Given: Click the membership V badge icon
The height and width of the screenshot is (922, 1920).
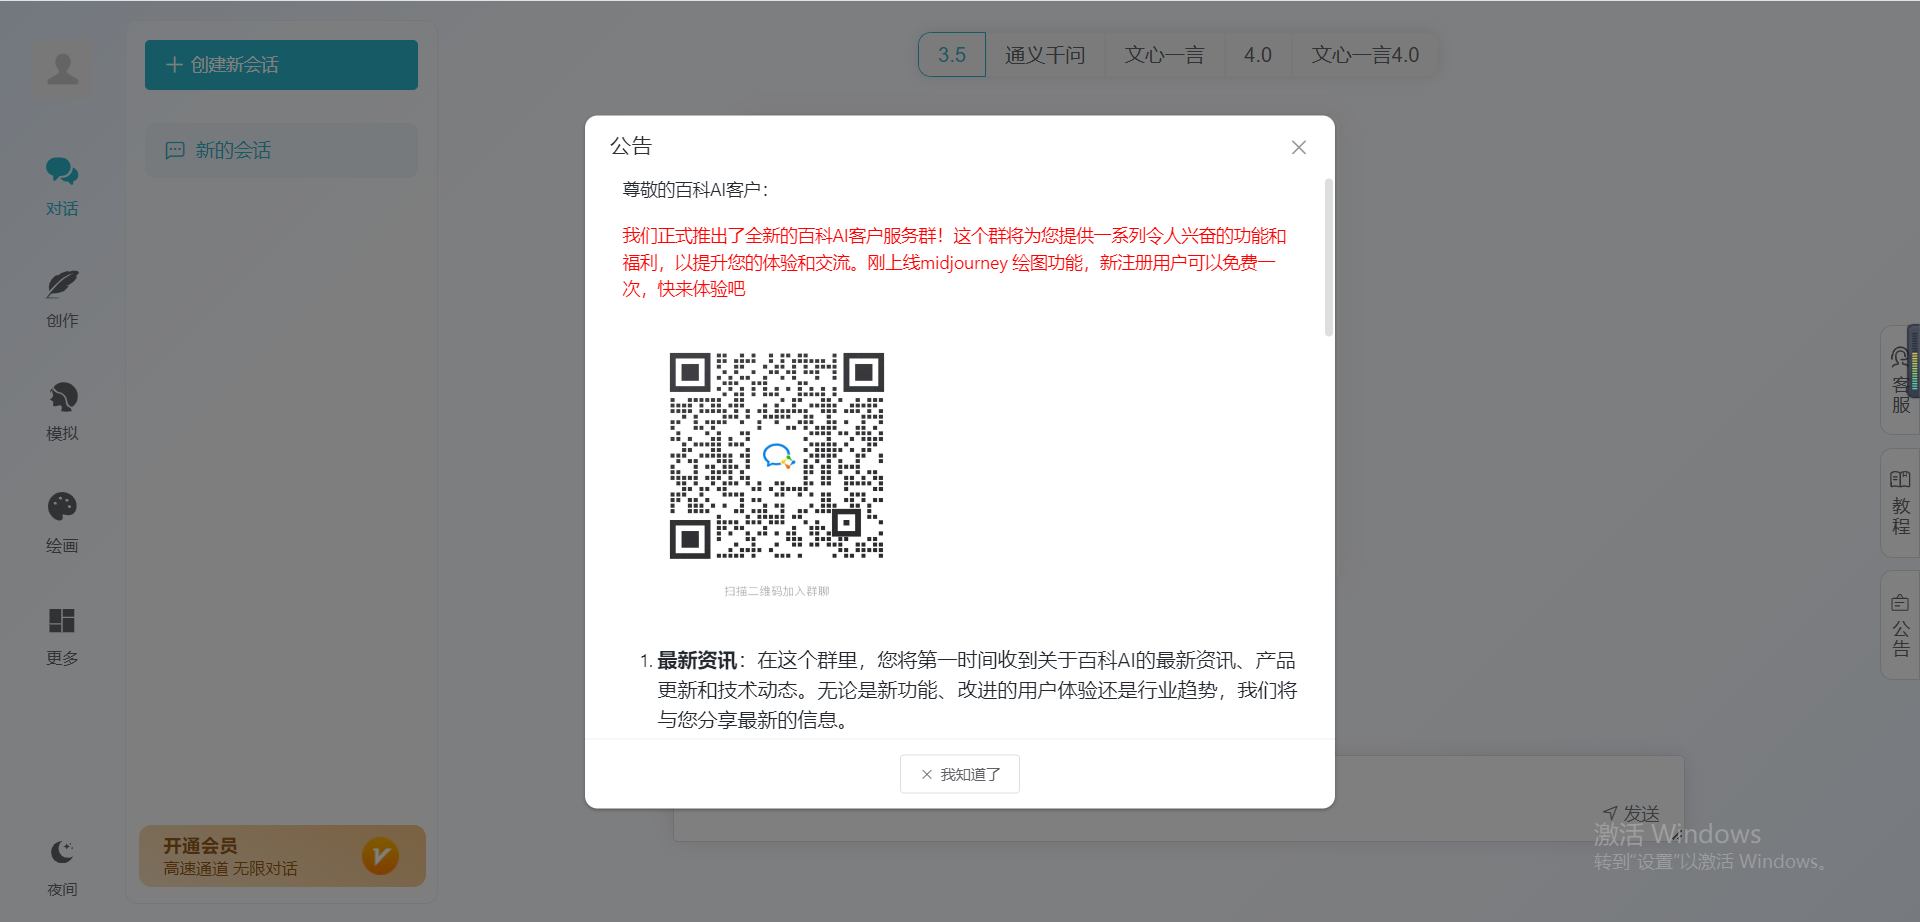Looking at the screenshot, I should click(381, 856).
